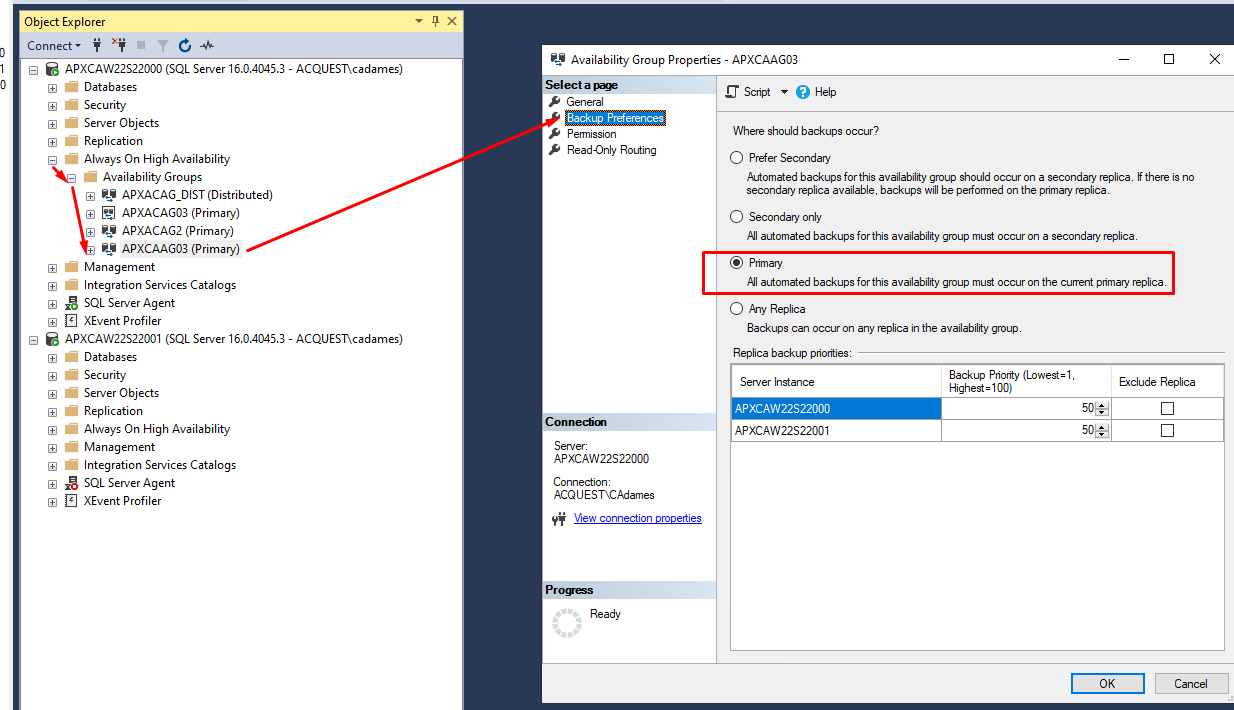Click the APXACAG2 availability group icon

109,231
